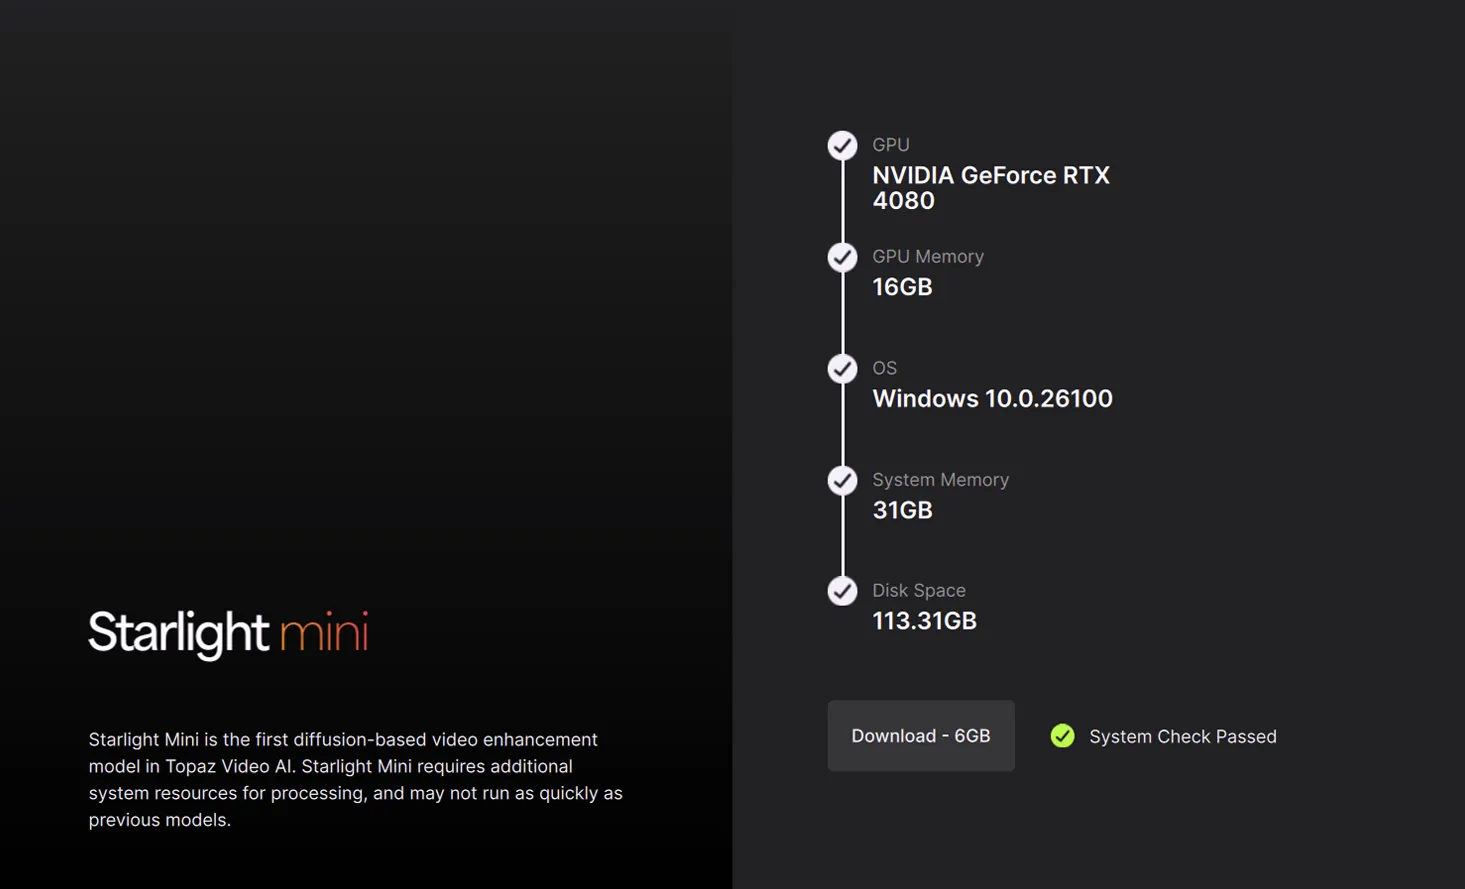Click the Windows 10.0.26100 value
This screenshot has height=889, width=1465.
[x=992, y=399]
